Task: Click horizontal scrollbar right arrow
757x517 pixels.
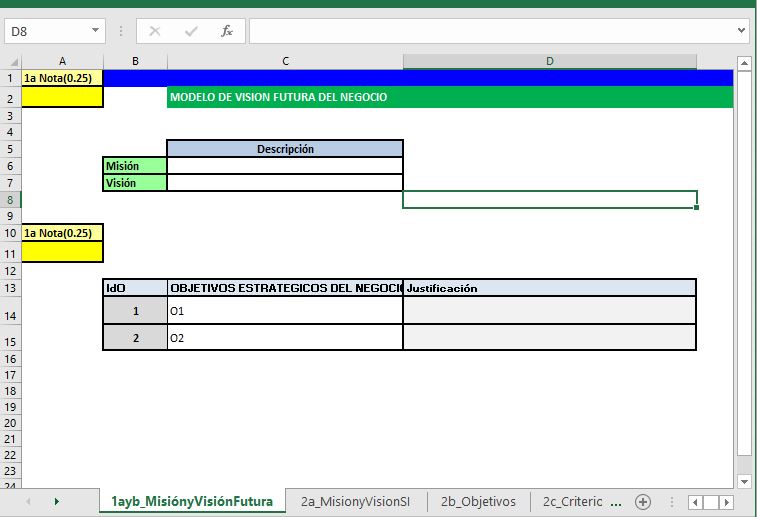Action: [x=727, y=503]
